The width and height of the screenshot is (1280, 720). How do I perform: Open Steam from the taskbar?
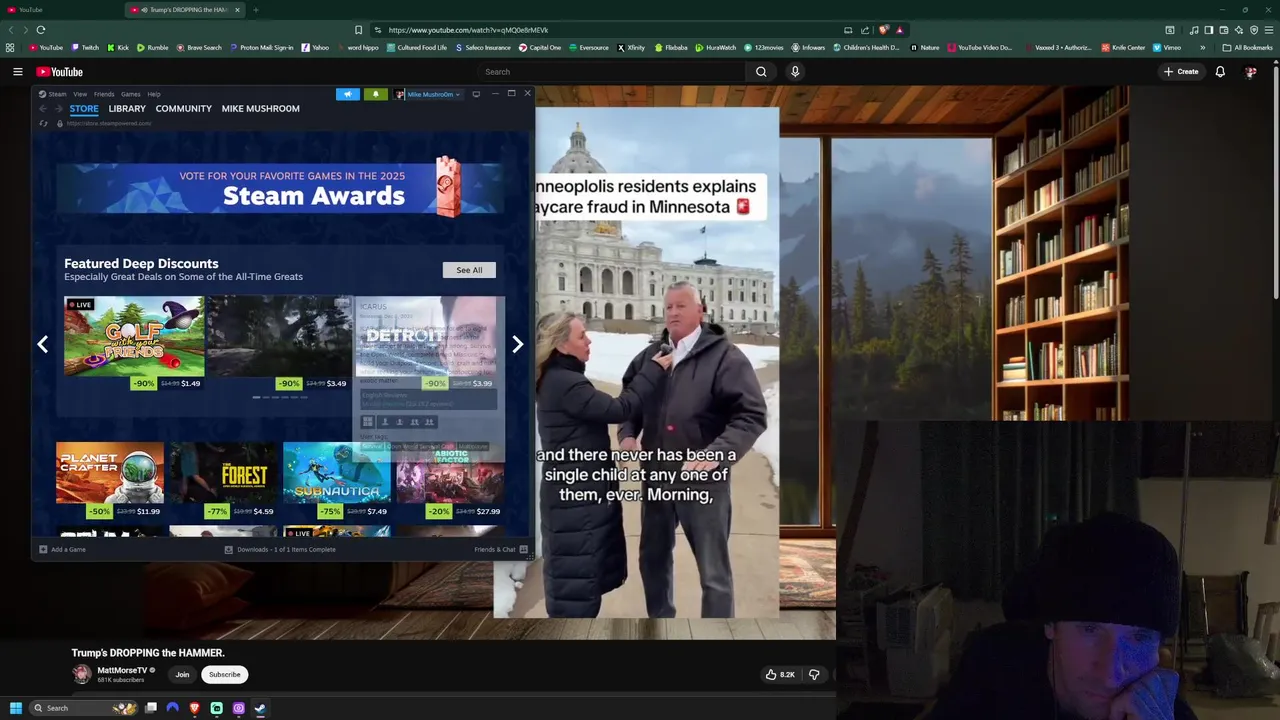pos(260,708)
